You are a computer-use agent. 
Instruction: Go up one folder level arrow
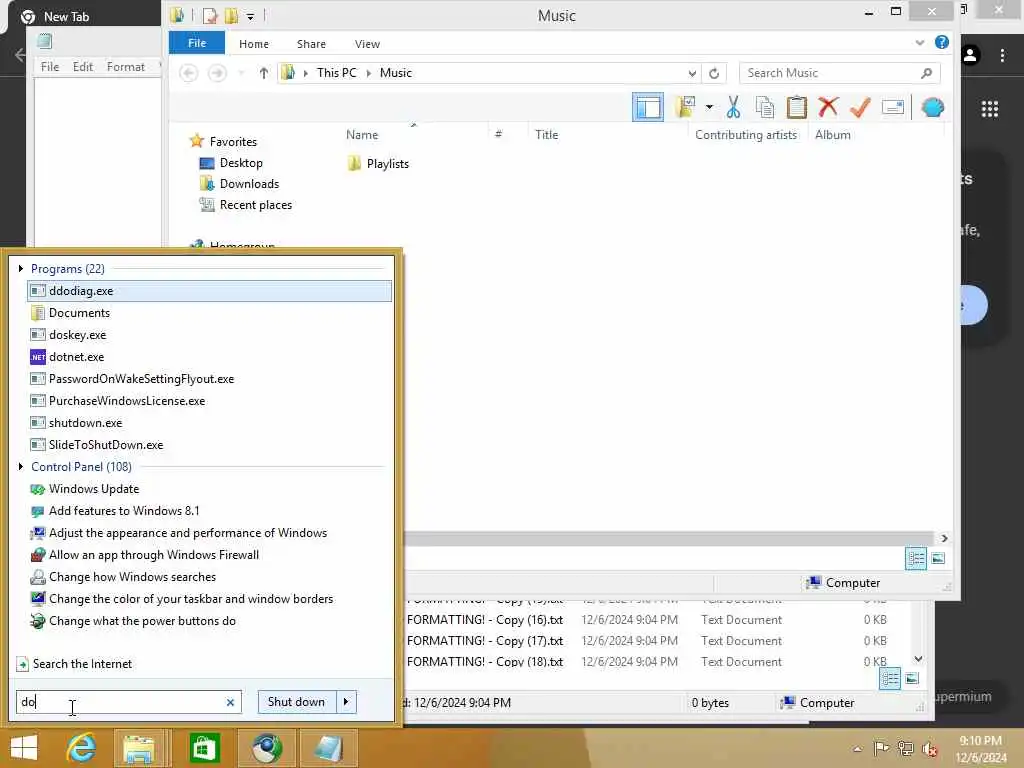pos(263,73)
